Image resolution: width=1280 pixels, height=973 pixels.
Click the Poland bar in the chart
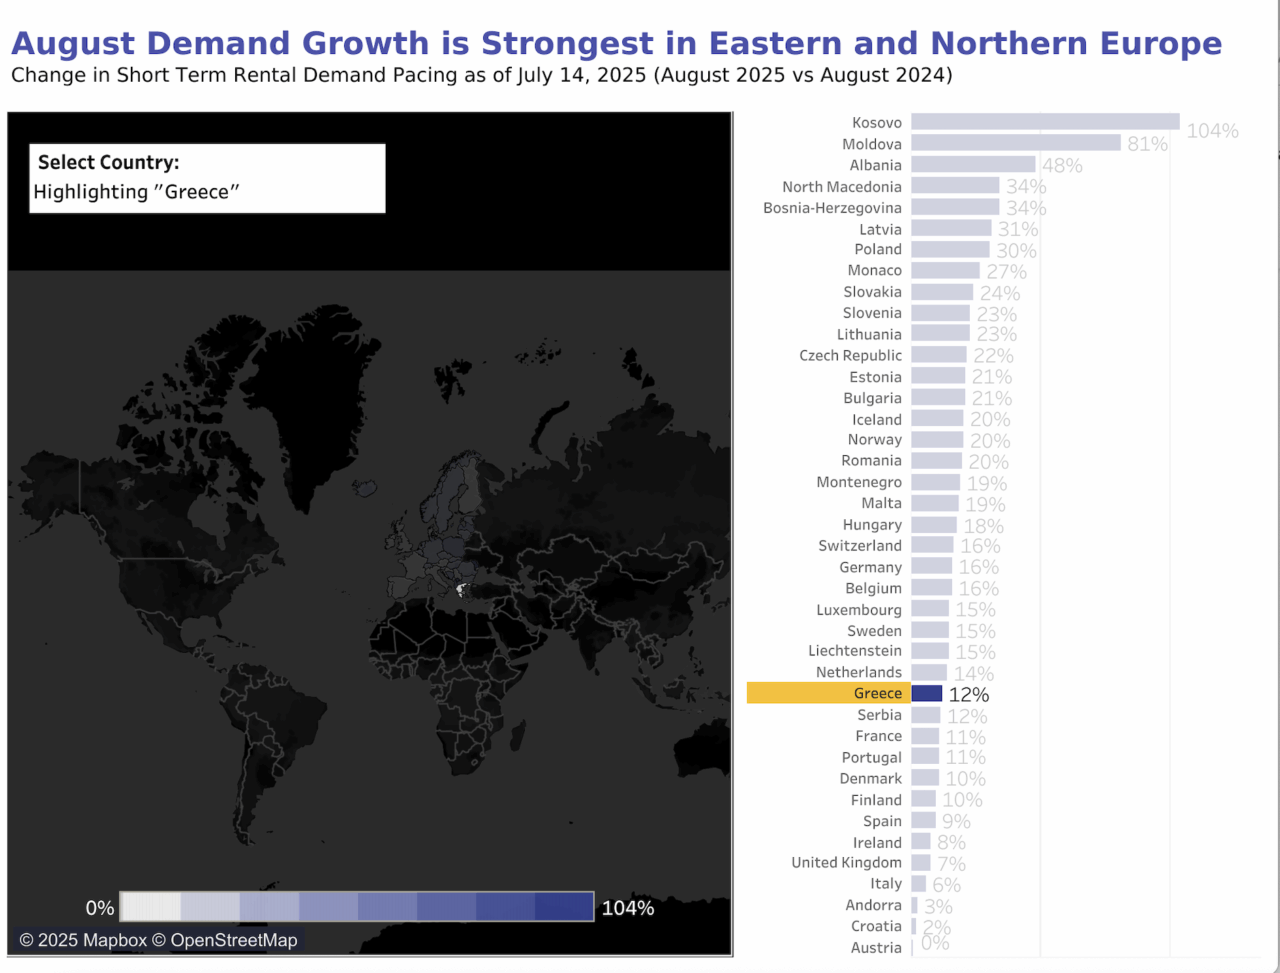[x=950, y=250]
